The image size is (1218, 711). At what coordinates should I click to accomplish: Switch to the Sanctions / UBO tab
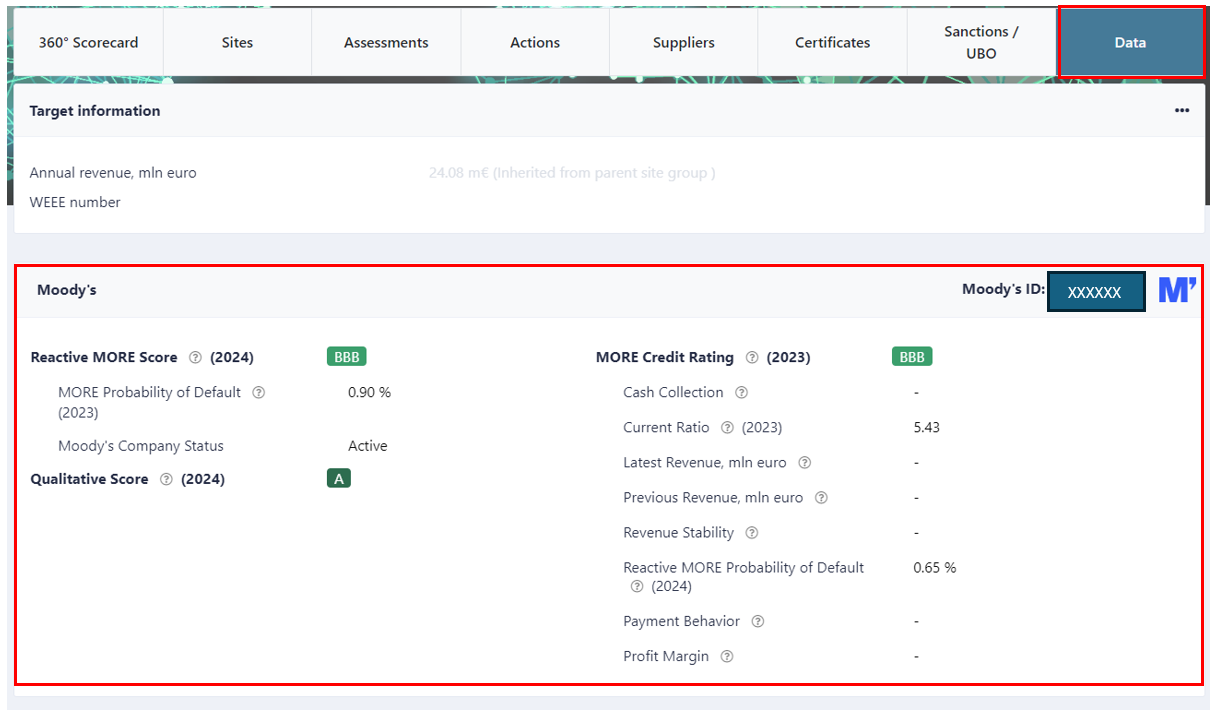coord(981,42)
